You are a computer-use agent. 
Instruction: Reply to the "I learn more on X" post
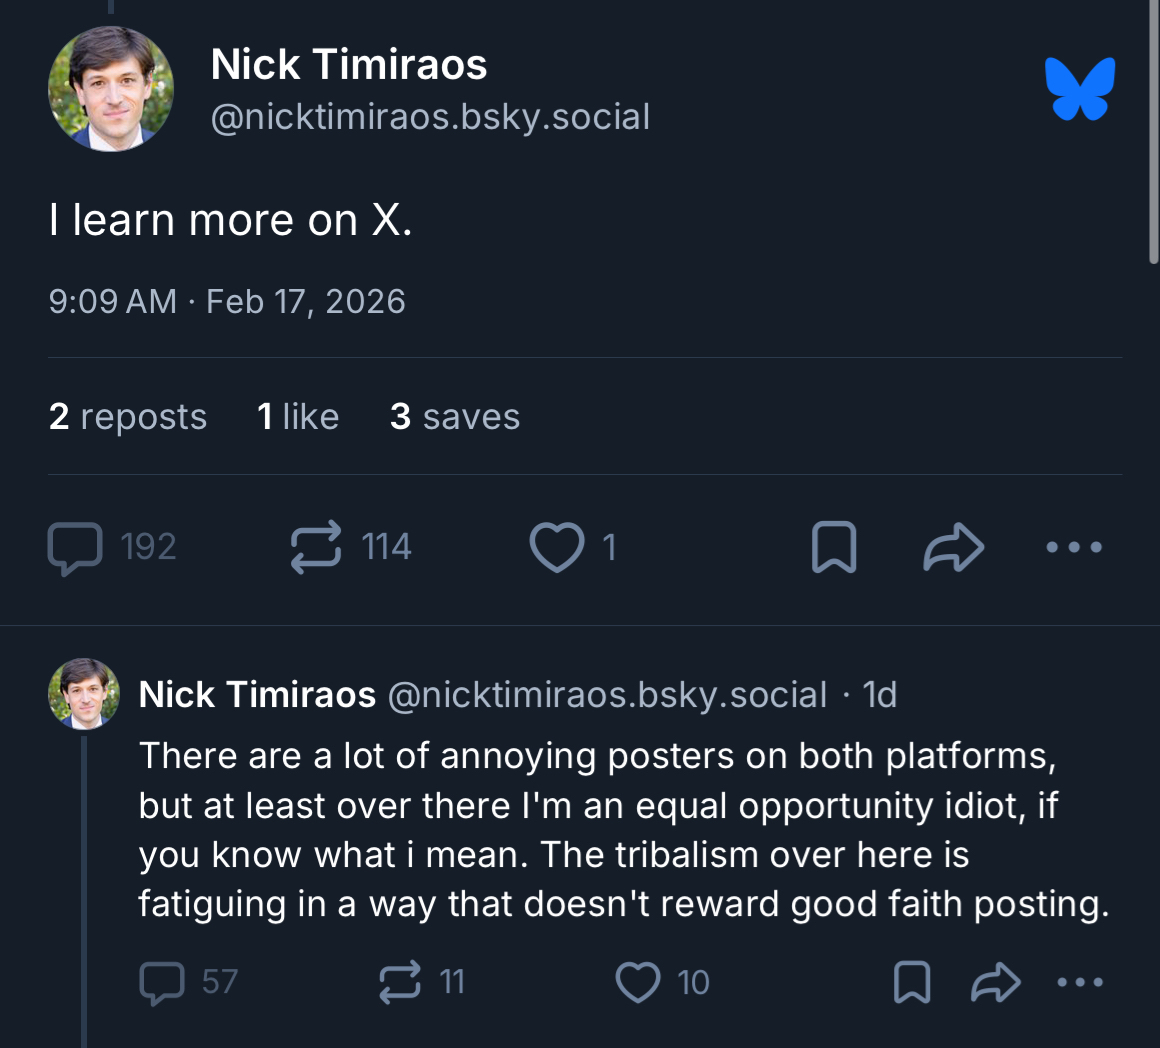(x=76, y=547)
